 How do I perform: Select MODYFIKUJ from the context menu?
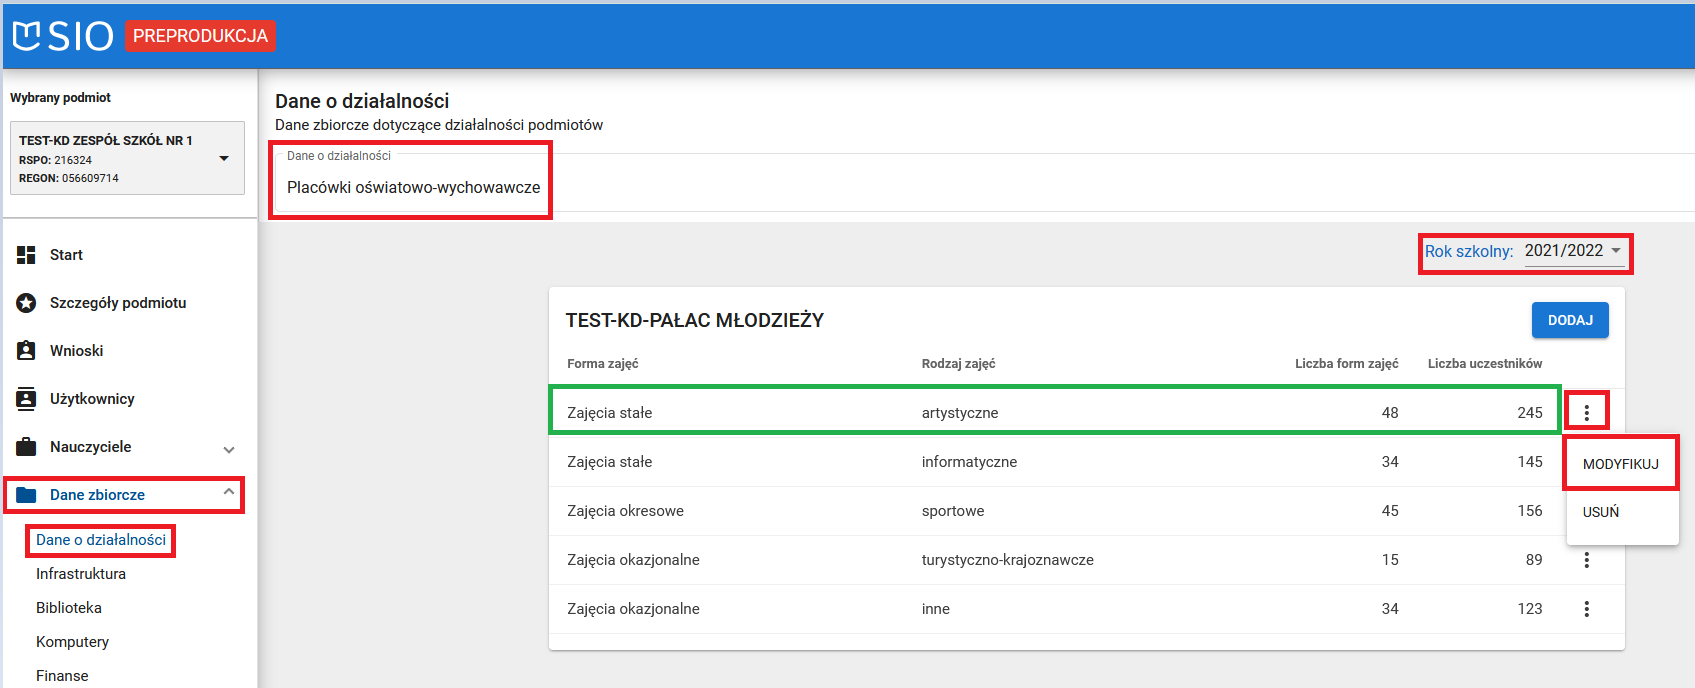tap(1620, 464)
